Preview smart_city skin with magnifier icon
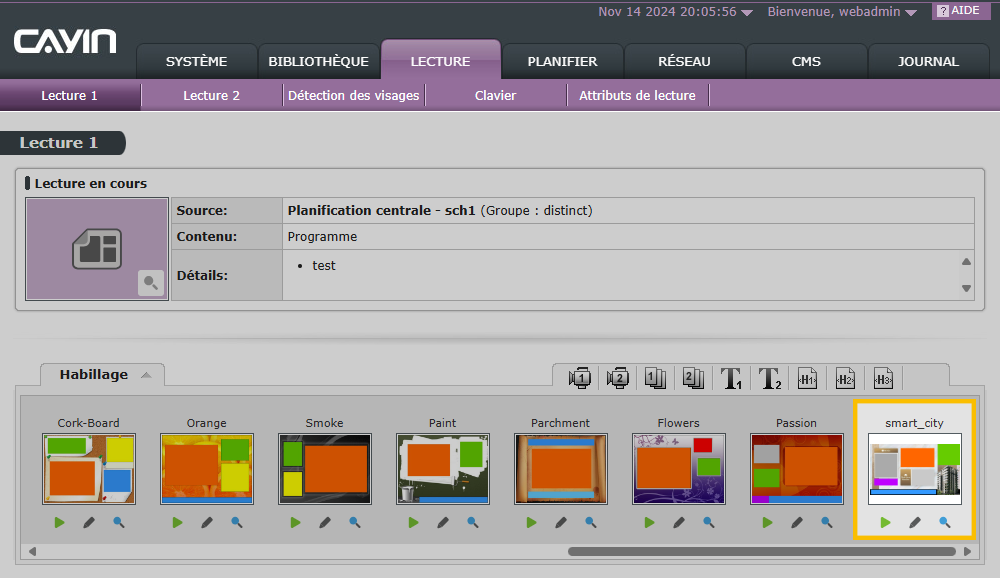The image size is (1000, 578). click(x=945, y=522)
